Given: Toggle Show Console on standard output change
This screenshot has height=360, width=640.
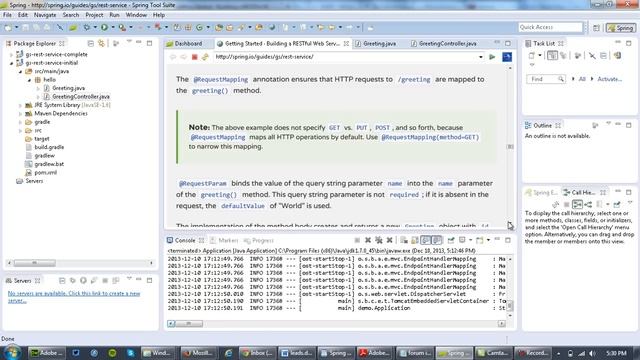Looking at the screenshot, I should tap(426, 240).
